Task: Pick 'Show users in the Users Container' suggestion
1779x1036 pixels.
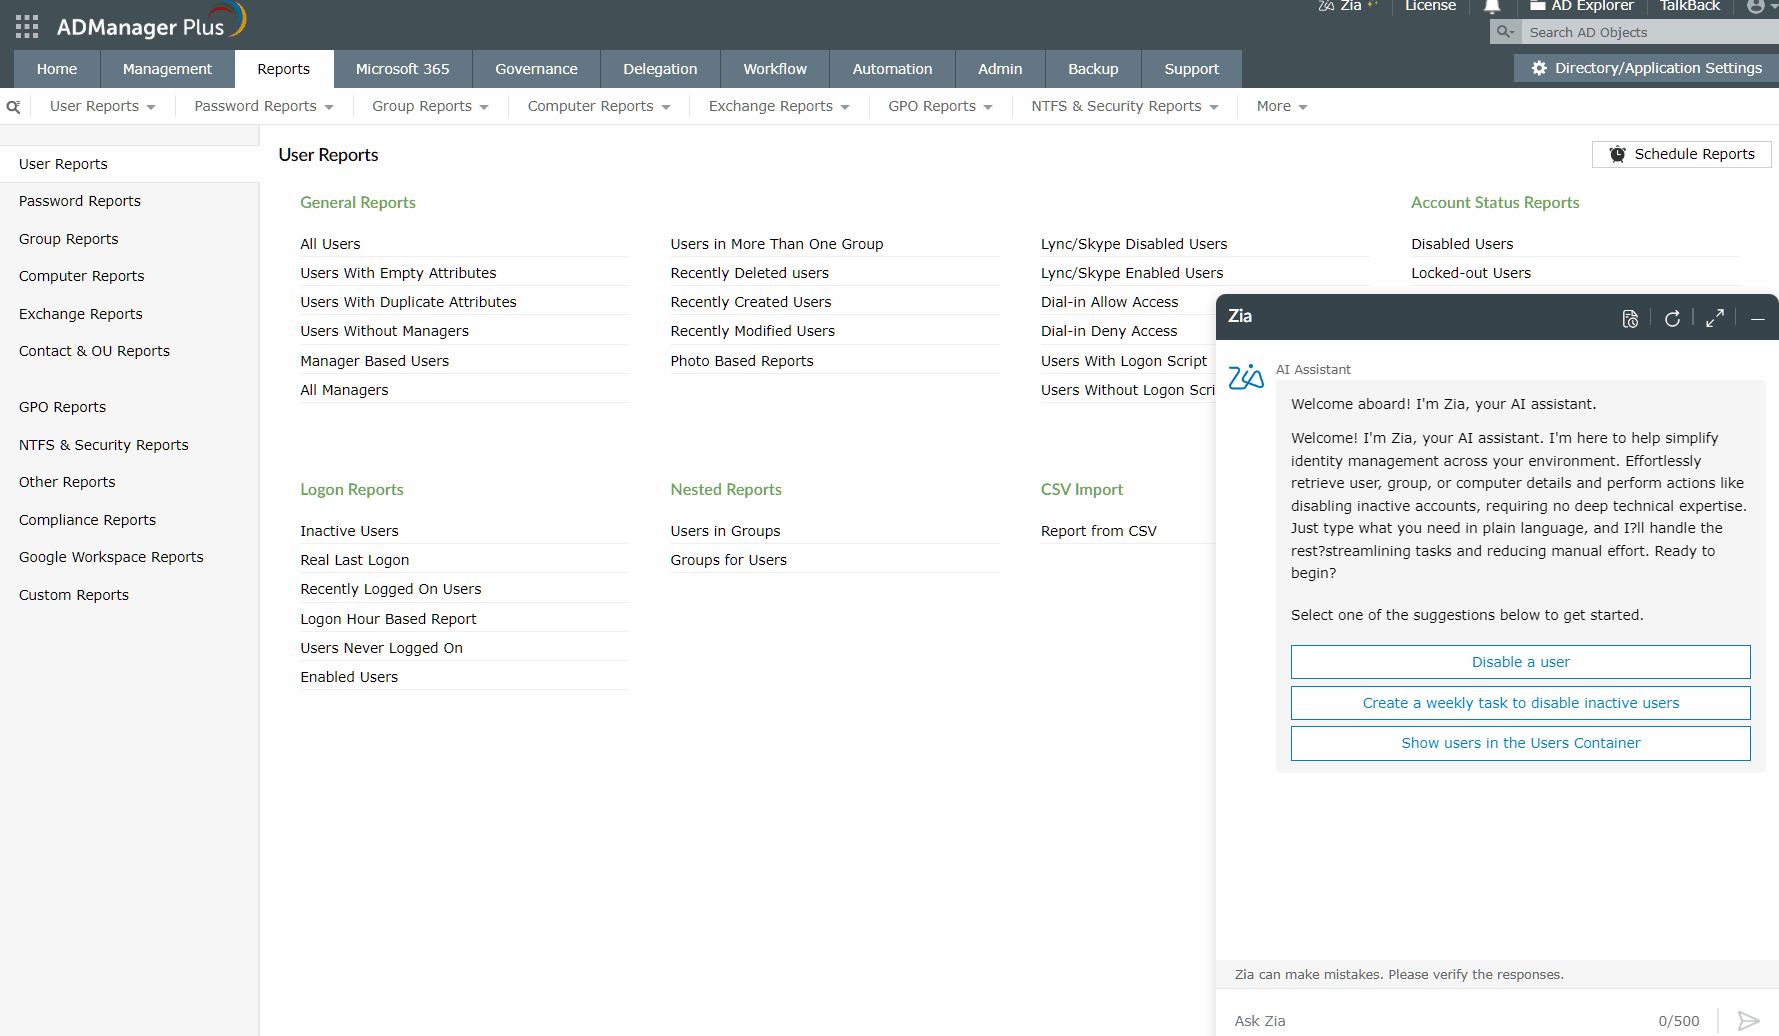Action: [x=1521, y=743]
